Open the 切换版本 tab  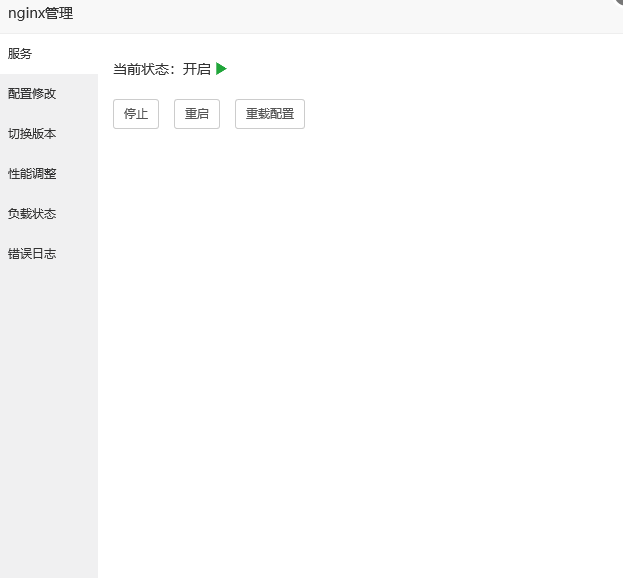[49, 134]
